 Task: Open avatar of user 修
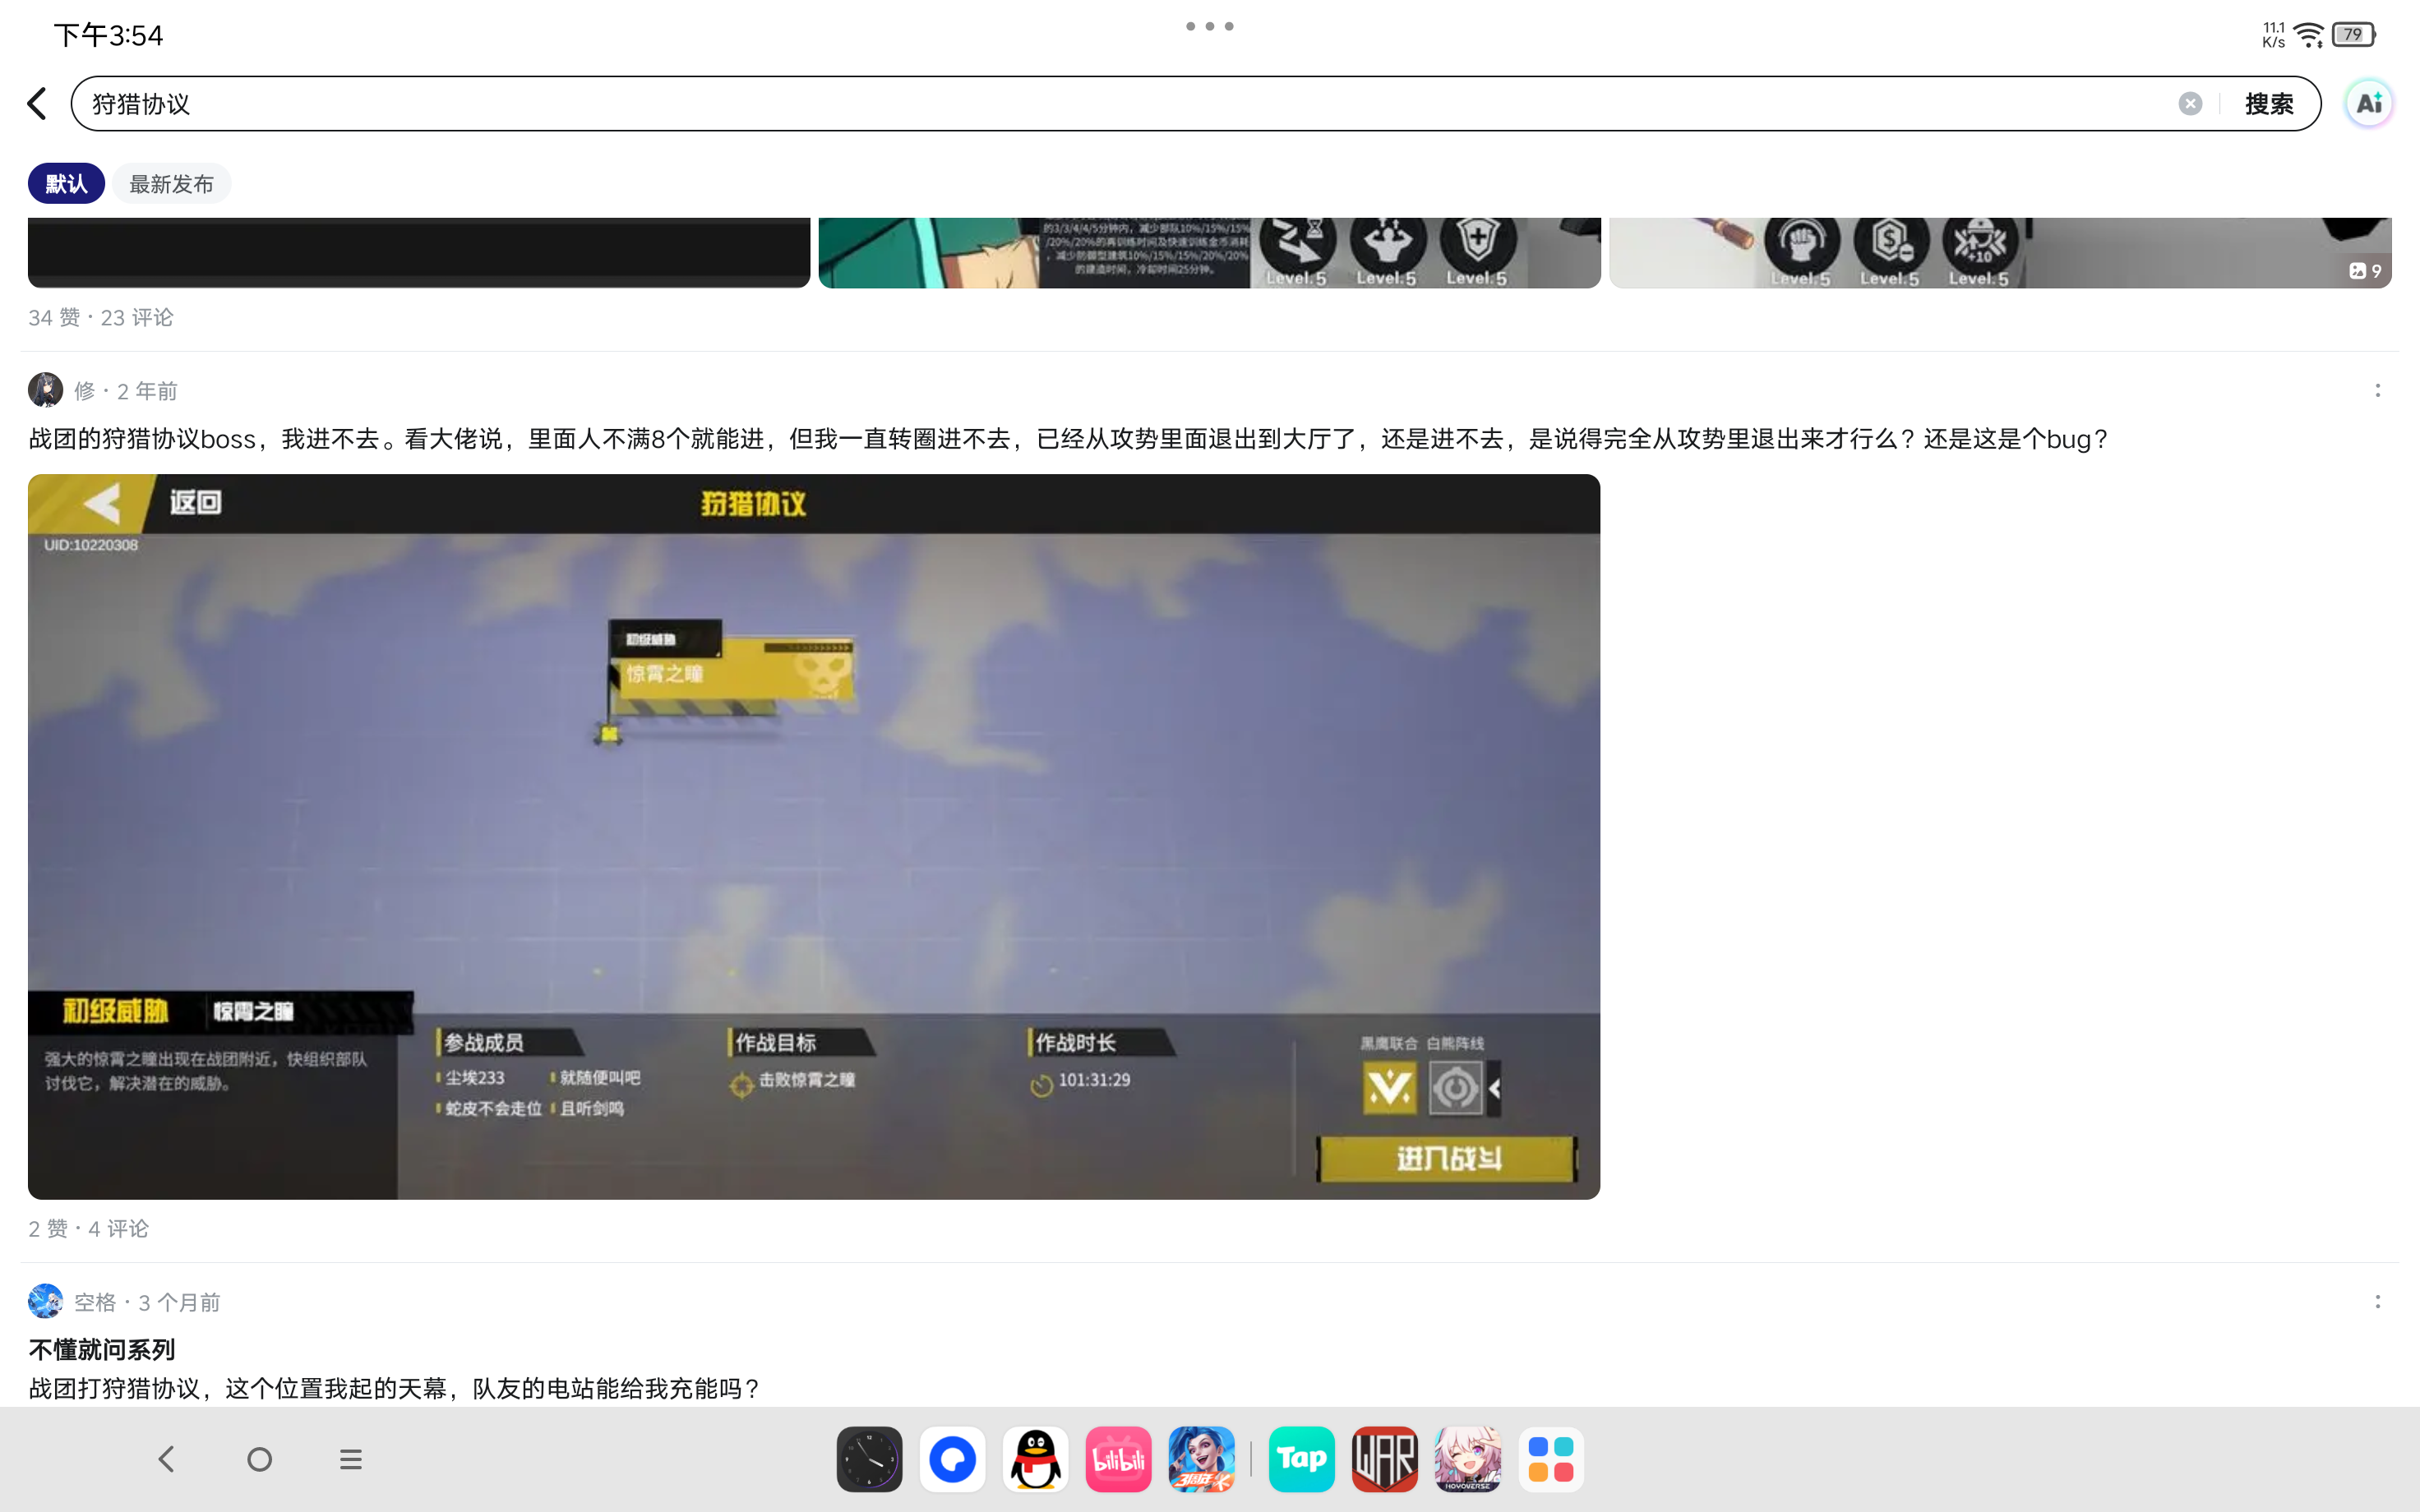tap(45, 390)
